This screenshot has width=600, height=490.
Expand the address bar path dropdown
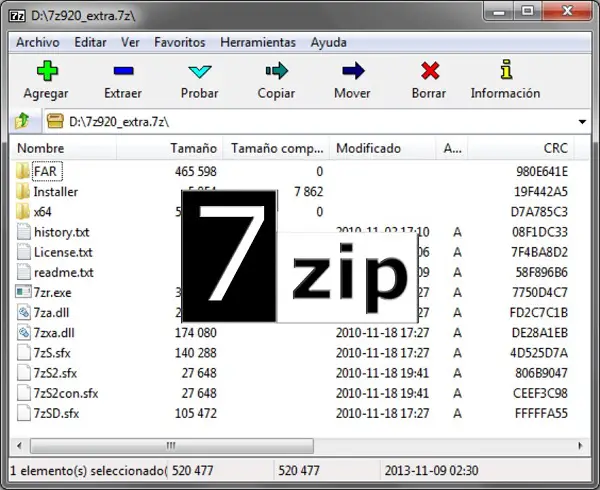582,122
